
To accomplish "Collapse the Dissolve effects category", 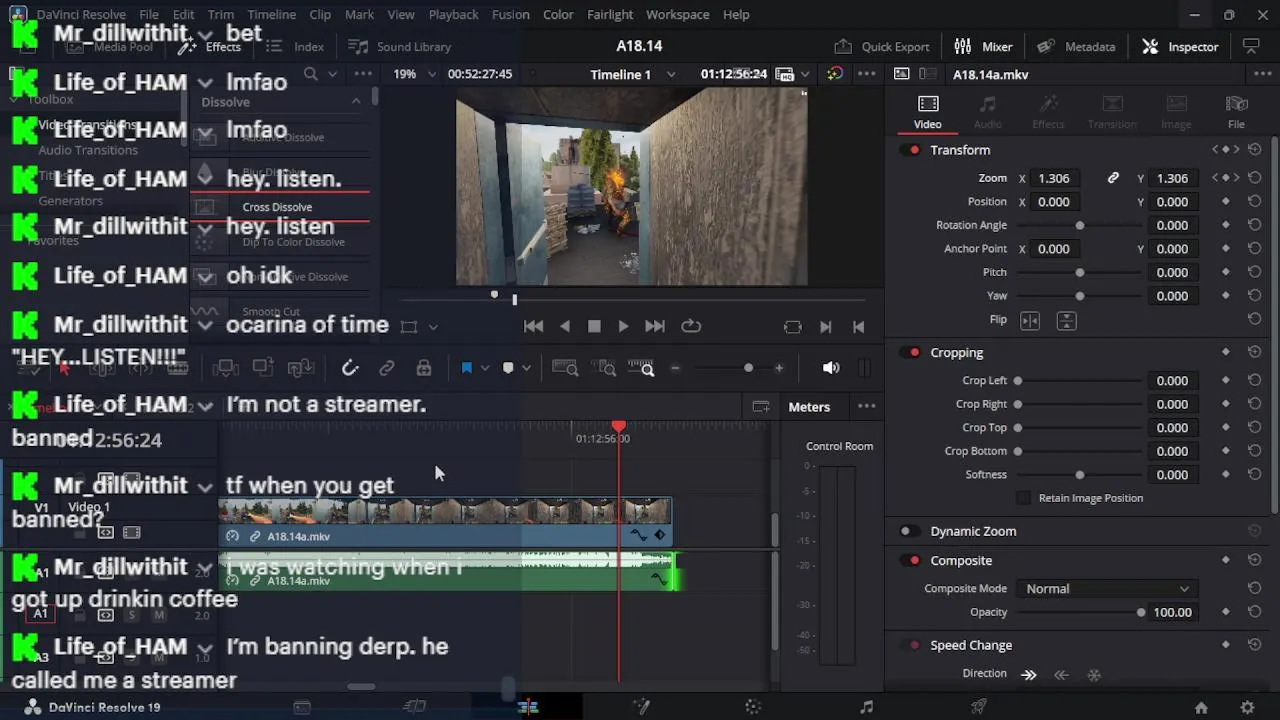I will [x=356, y=101].
